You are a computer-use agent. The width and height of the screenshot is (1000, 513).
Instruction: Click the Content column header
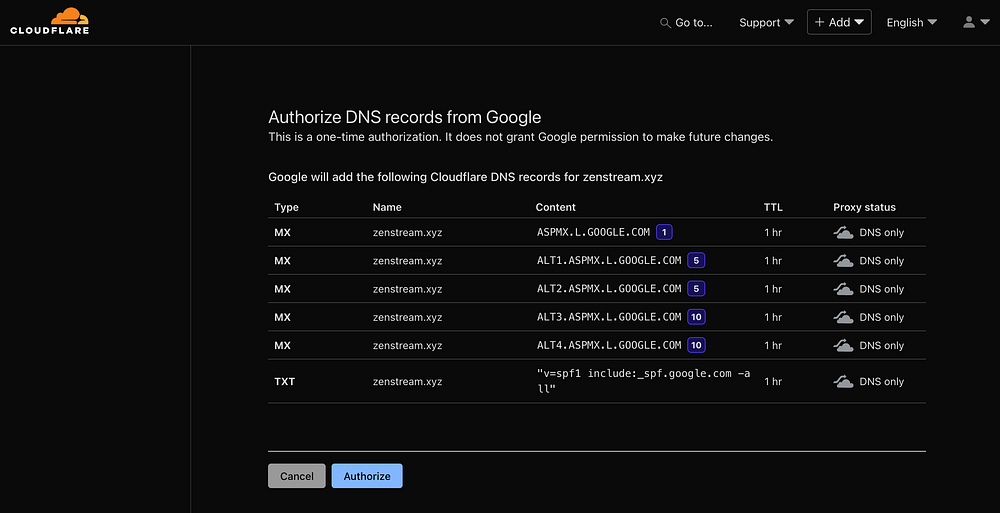(x=556, y=207)
